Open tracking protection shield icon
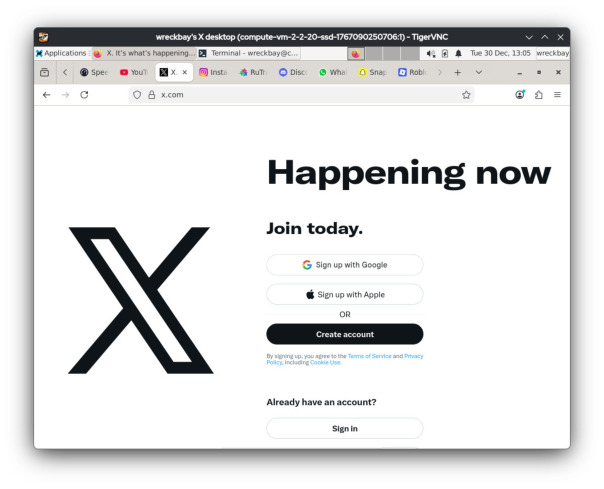This screenshot has height=489, width=604. point(137,95)
